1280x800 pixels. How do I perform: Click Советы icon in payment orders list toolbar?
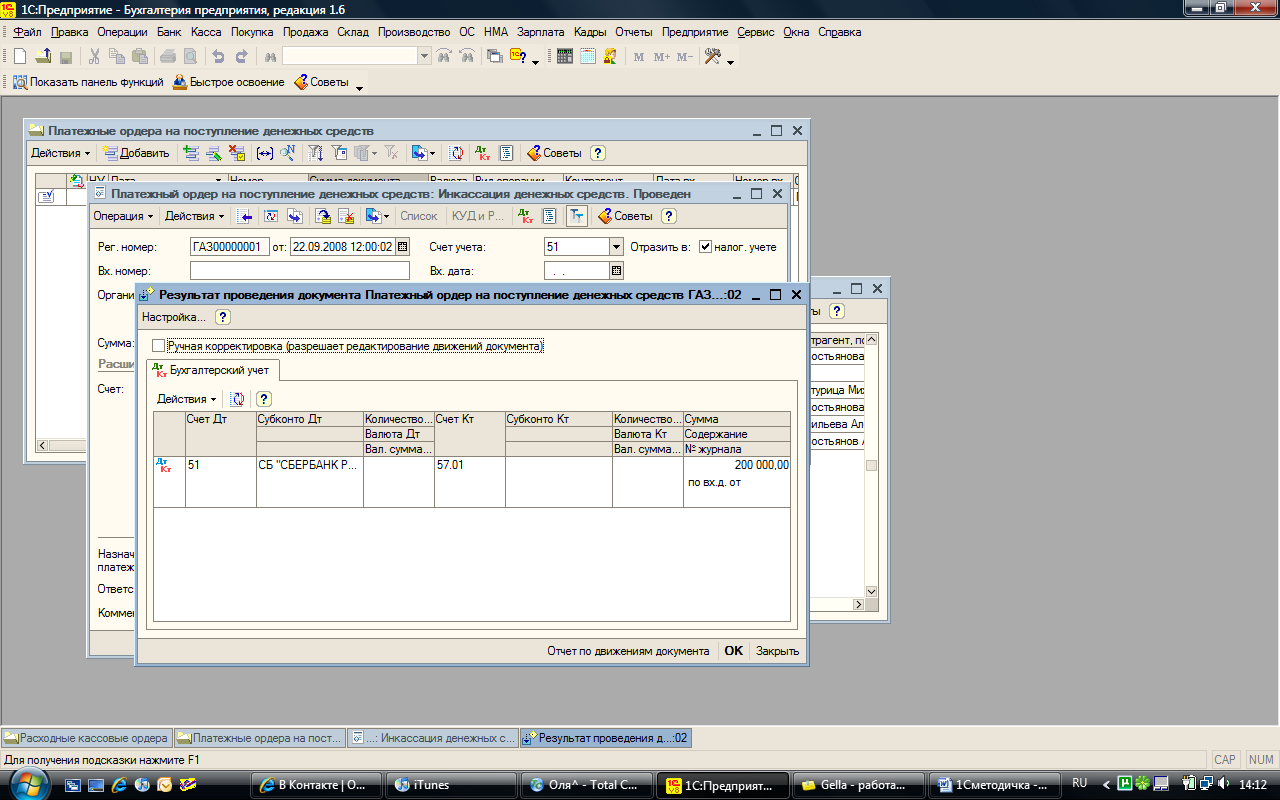click(552, 153)
